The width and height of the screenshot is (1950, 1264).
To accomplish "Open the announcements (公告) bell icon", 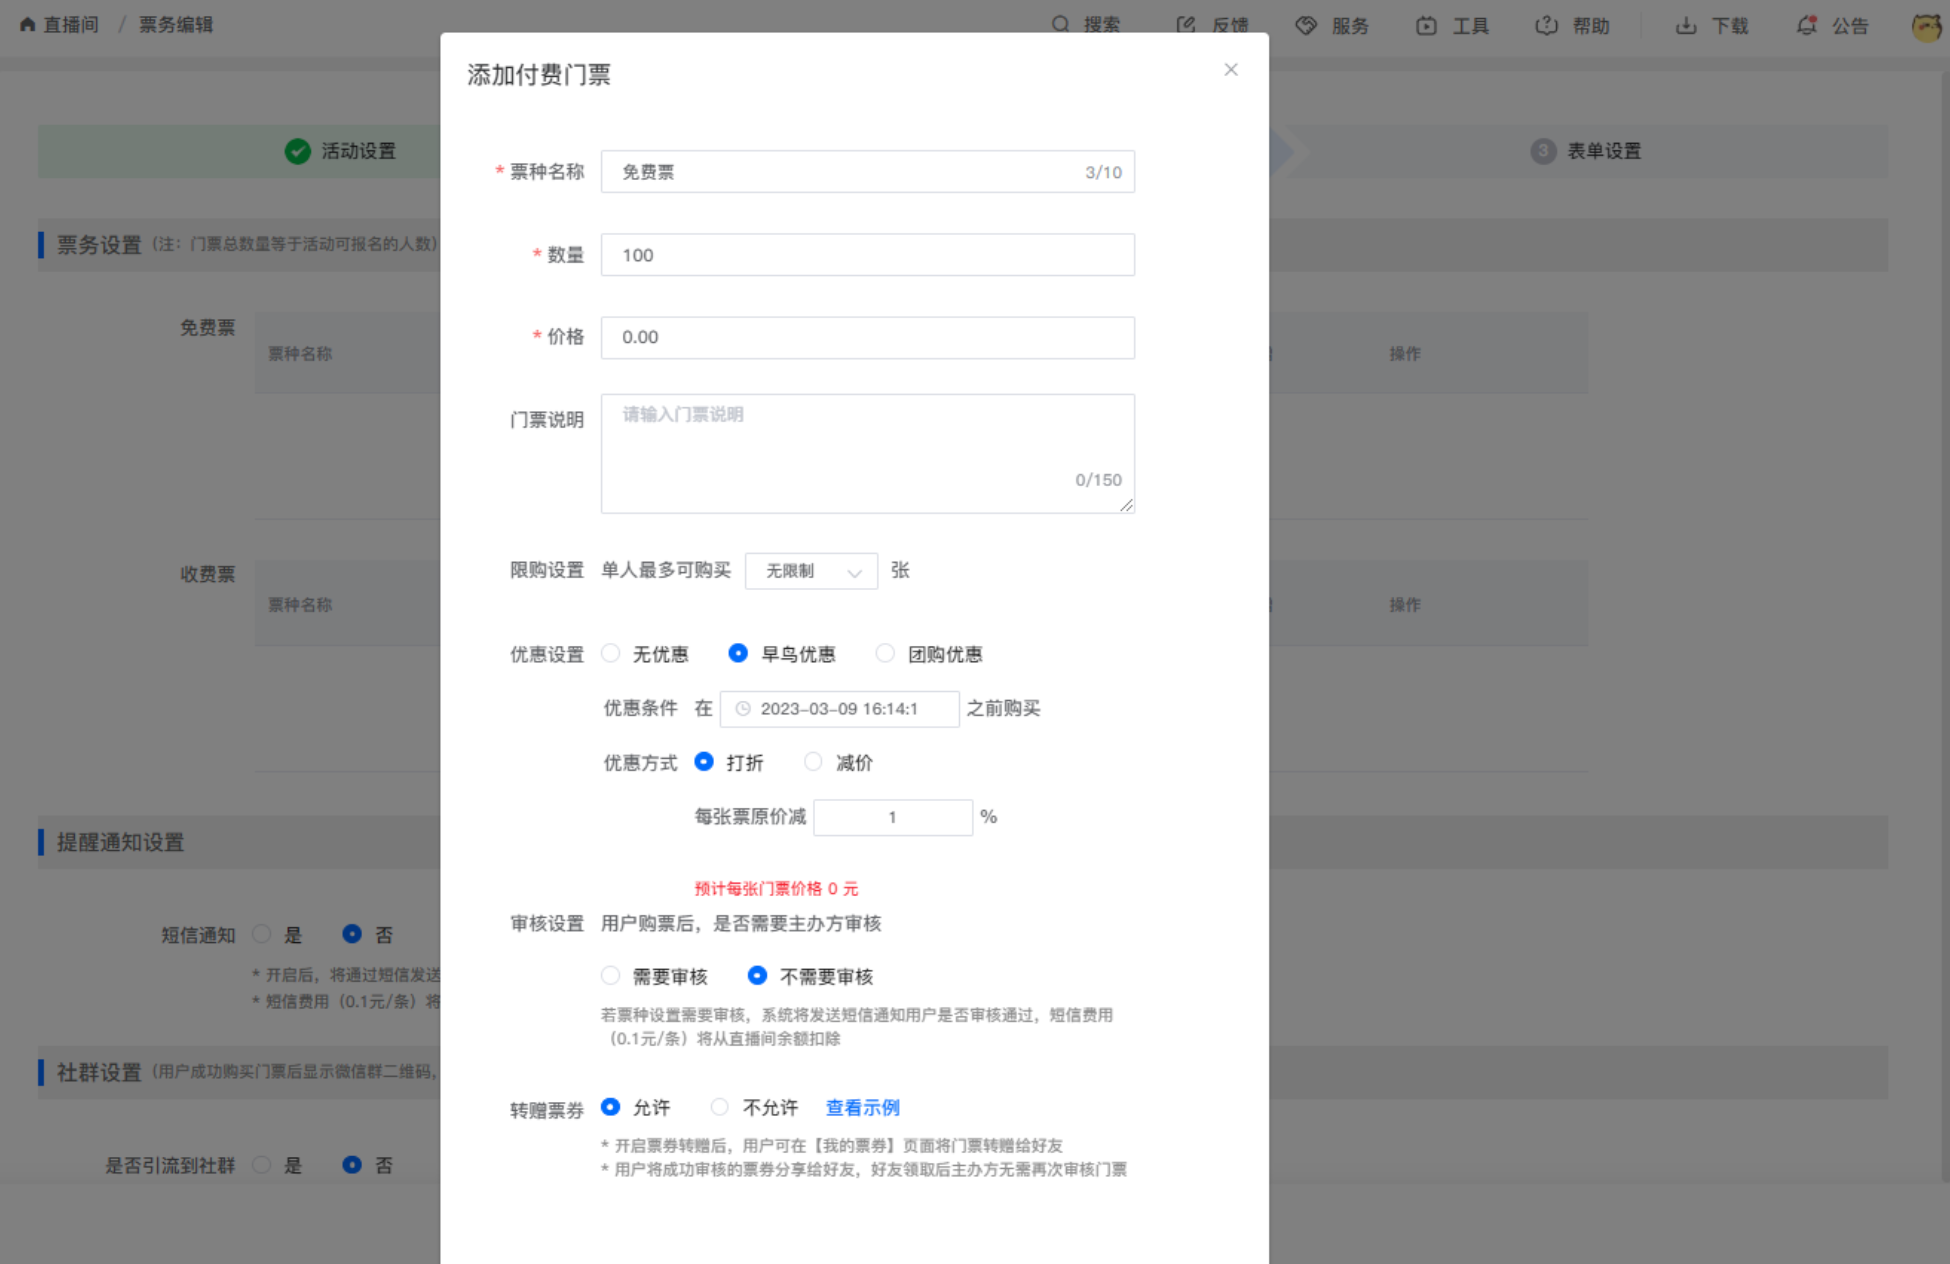I will pos(1806,25).
